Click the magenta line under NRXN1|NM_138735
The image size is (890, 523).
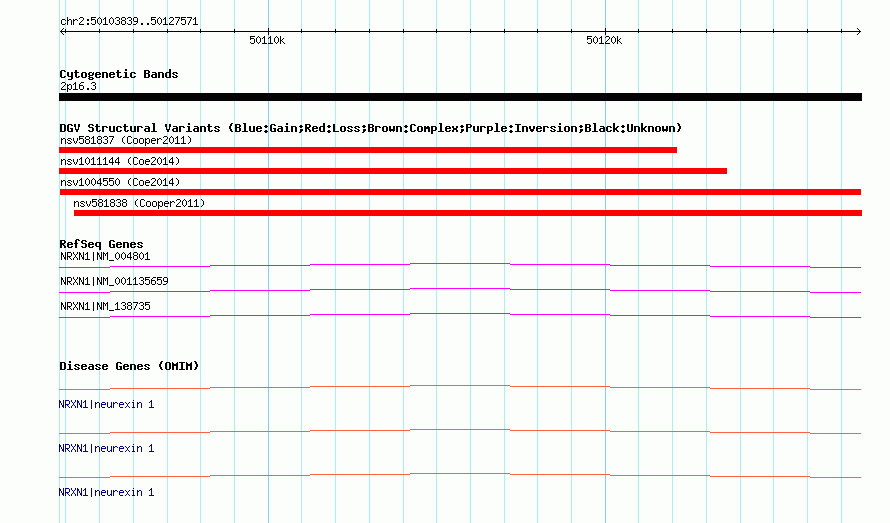(460, 315)
